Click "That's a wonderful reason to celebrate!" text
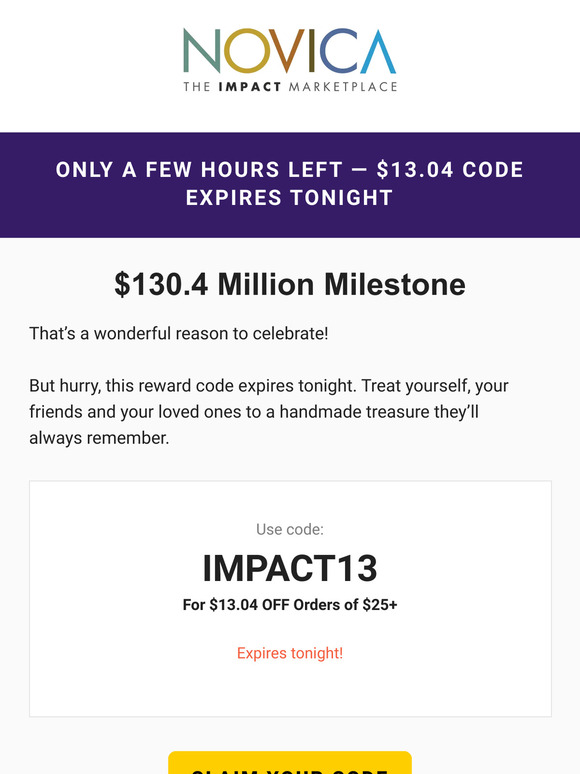 [x=179, y=334]
